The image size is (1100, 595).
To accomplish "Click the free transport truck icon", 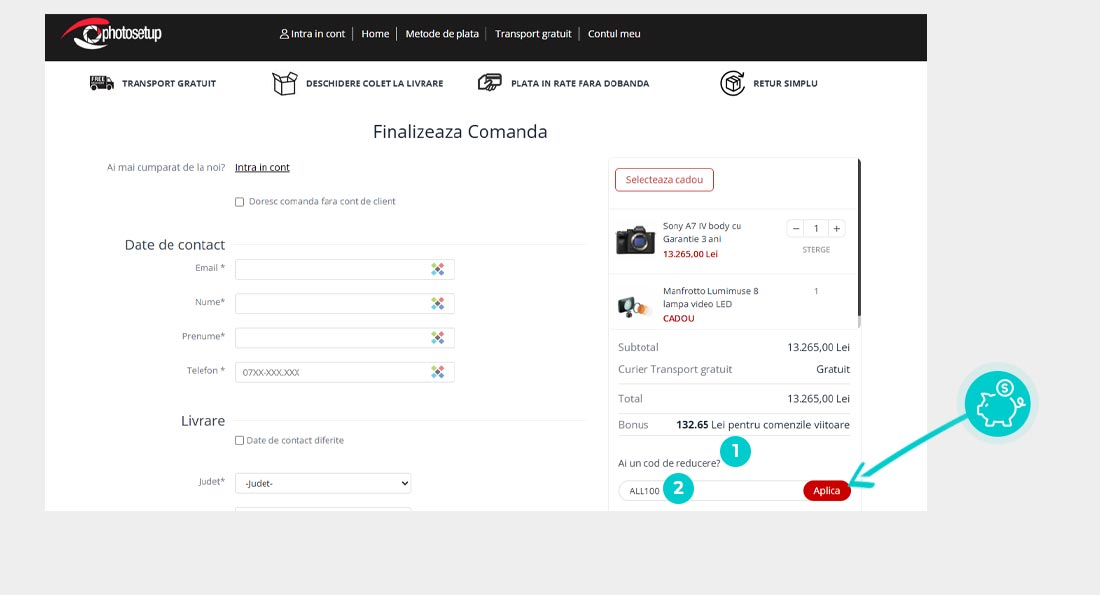I will [x=102, y=83].
